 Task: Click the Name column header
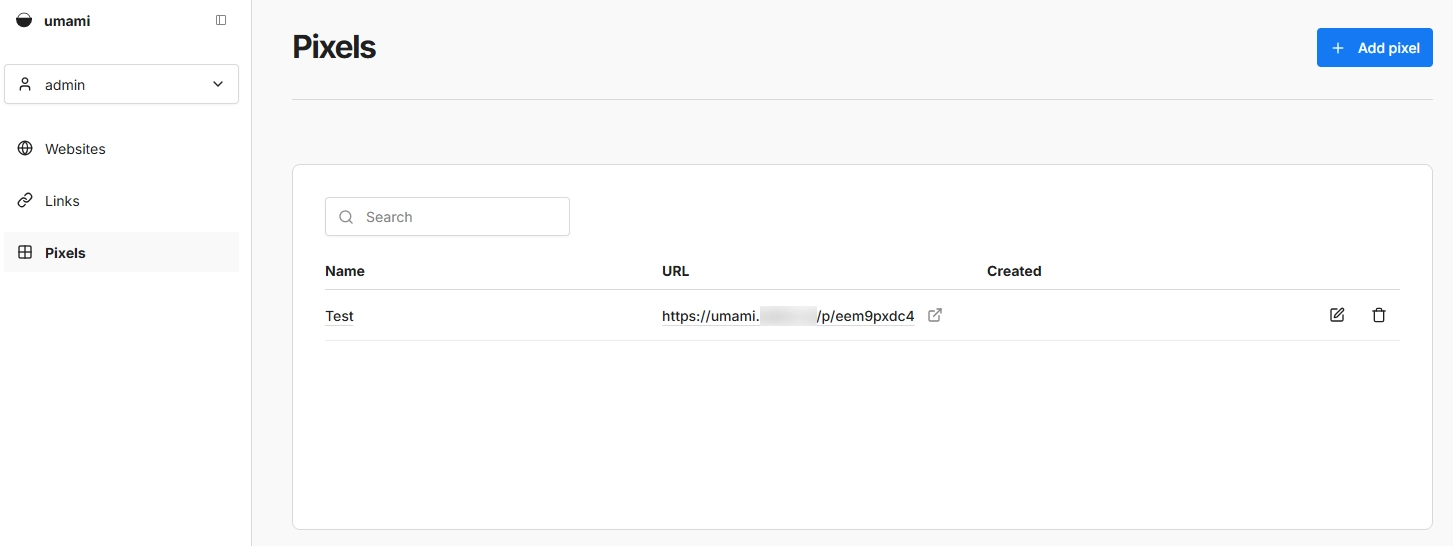coord(345,271)
